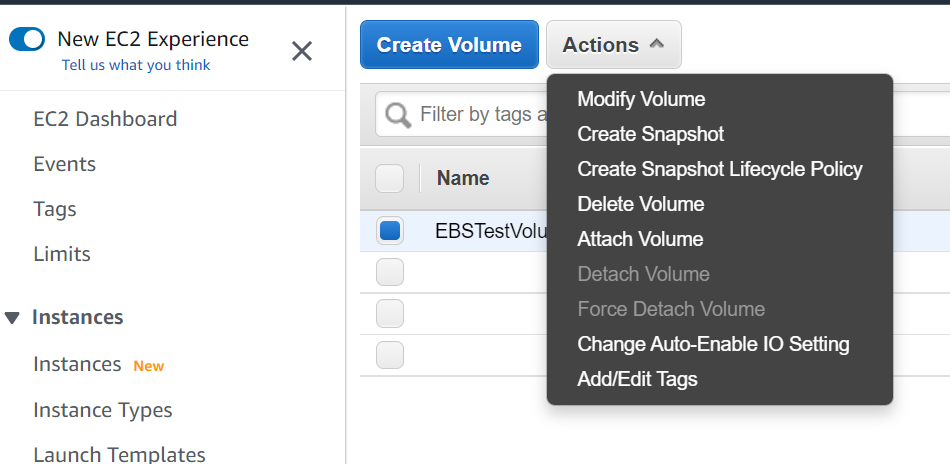Collapse the Actions dropdown menu
Image resolution: width=950 pixels, height=464 pixels.
614,44
